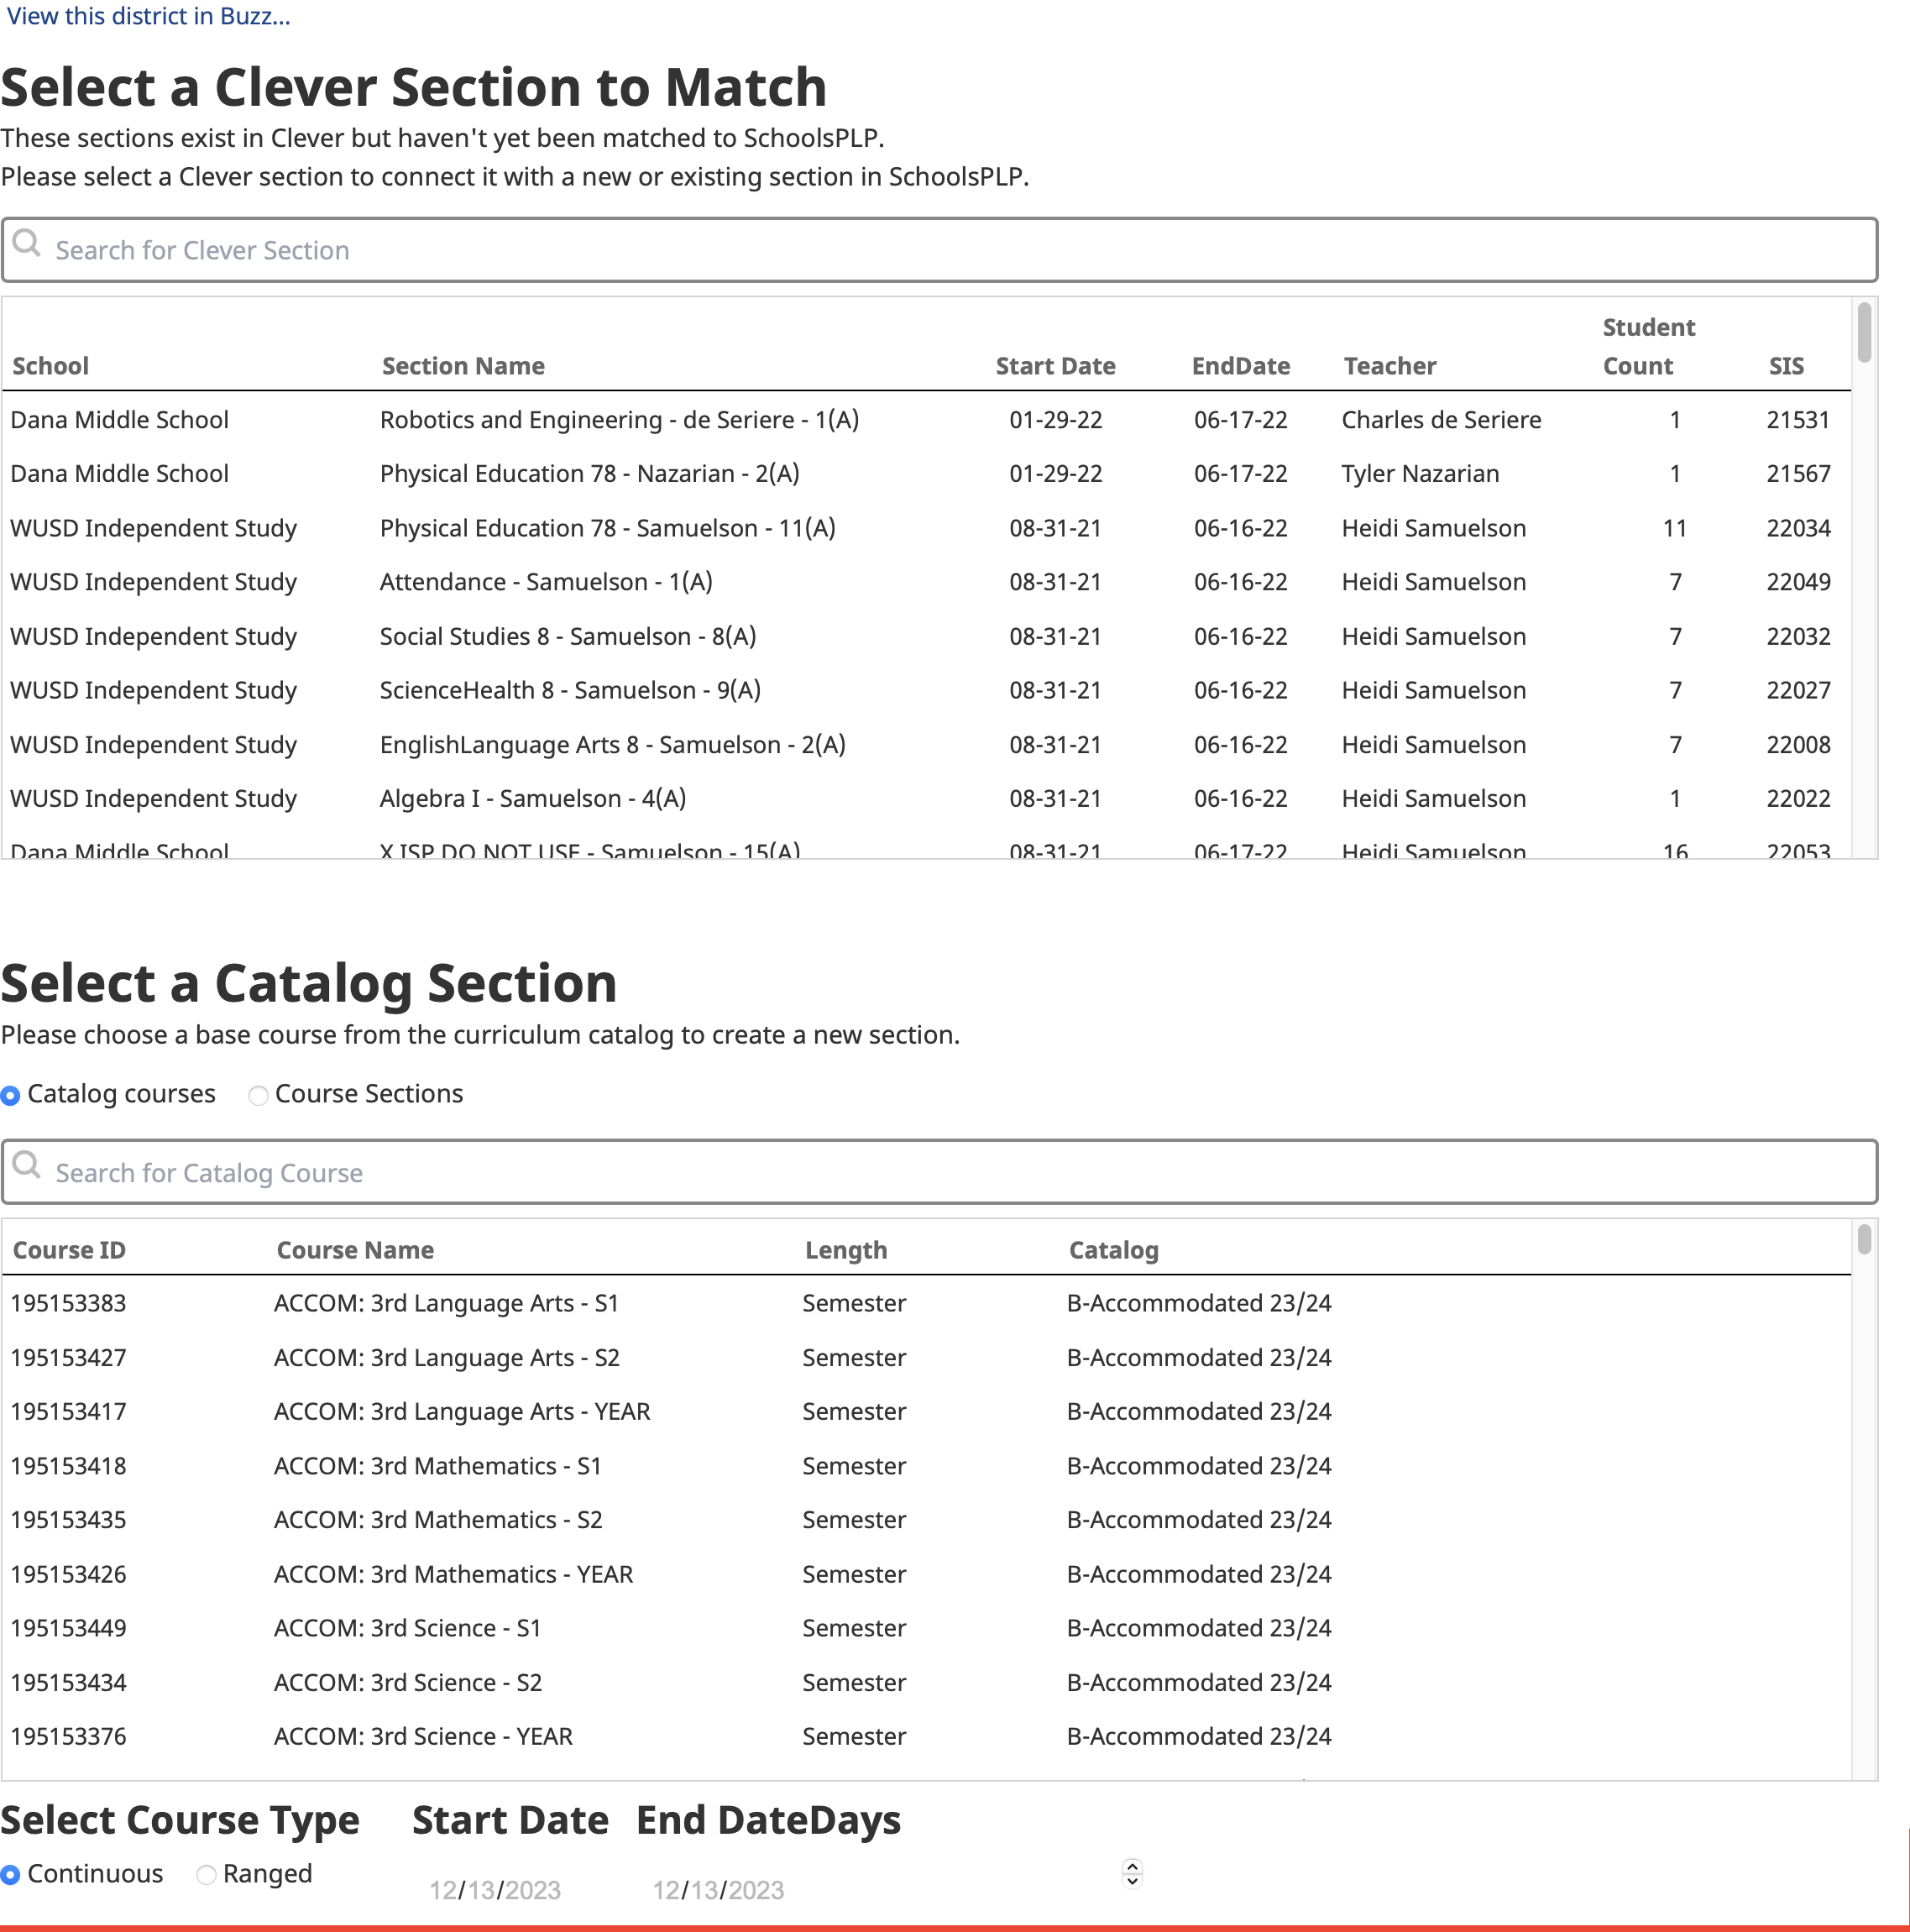This screenshot has width=1910, height=1932.
Task: Click the Start Date field 12/13/2023
Action: (495, 1890)
